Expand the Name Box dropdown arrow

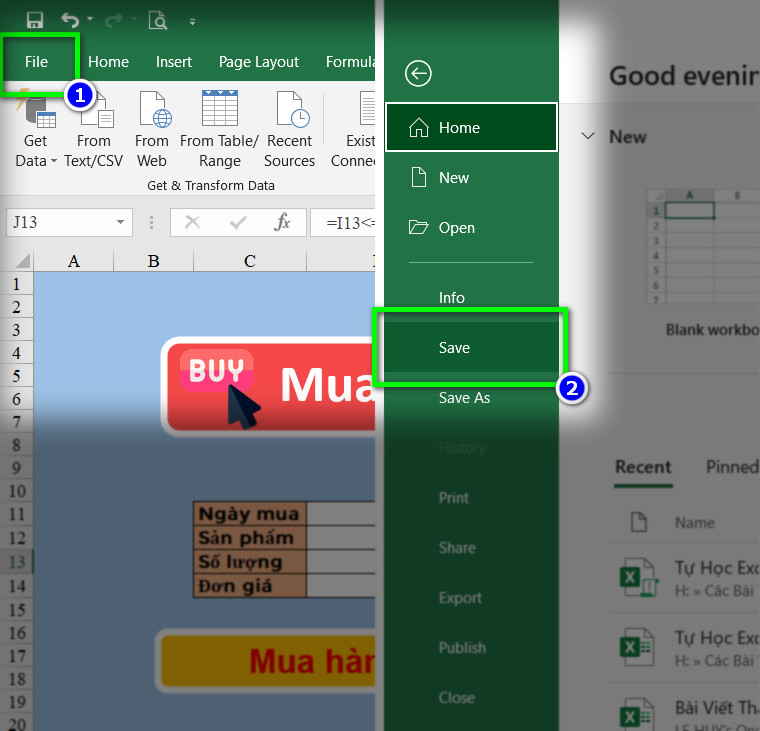[x=121, y=222]
